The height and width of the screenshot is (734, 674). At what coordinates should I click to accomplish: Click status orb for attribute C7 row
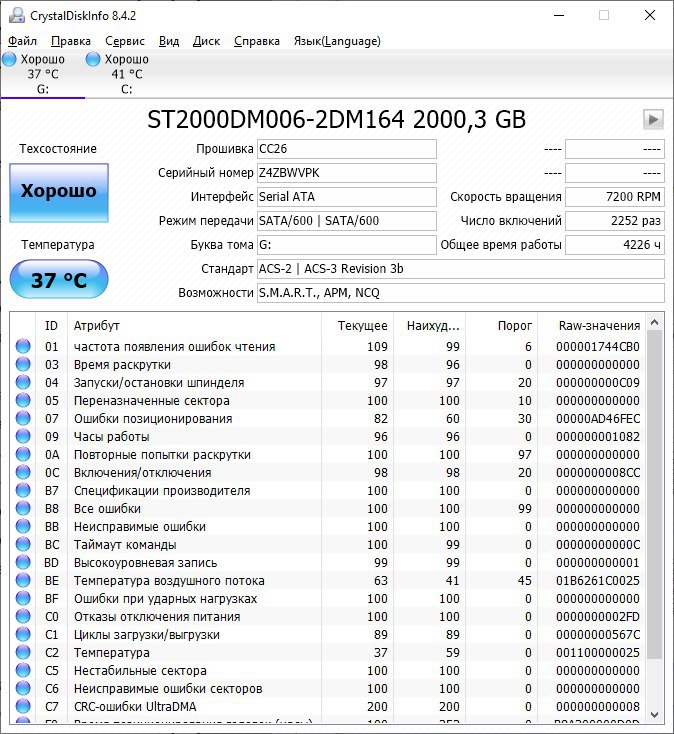(x=23, y=706)
